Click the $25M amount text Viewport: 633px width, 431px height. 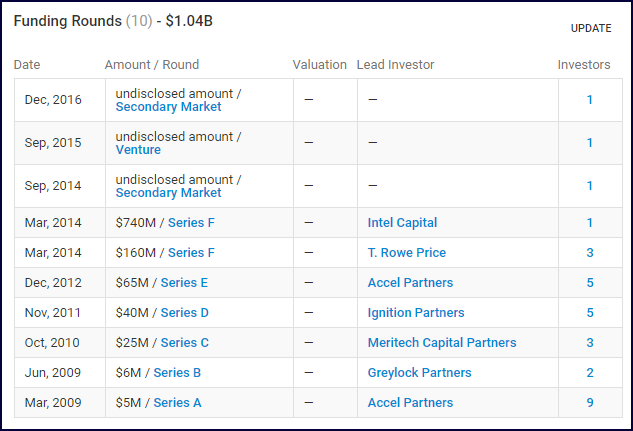click(132, 343)
